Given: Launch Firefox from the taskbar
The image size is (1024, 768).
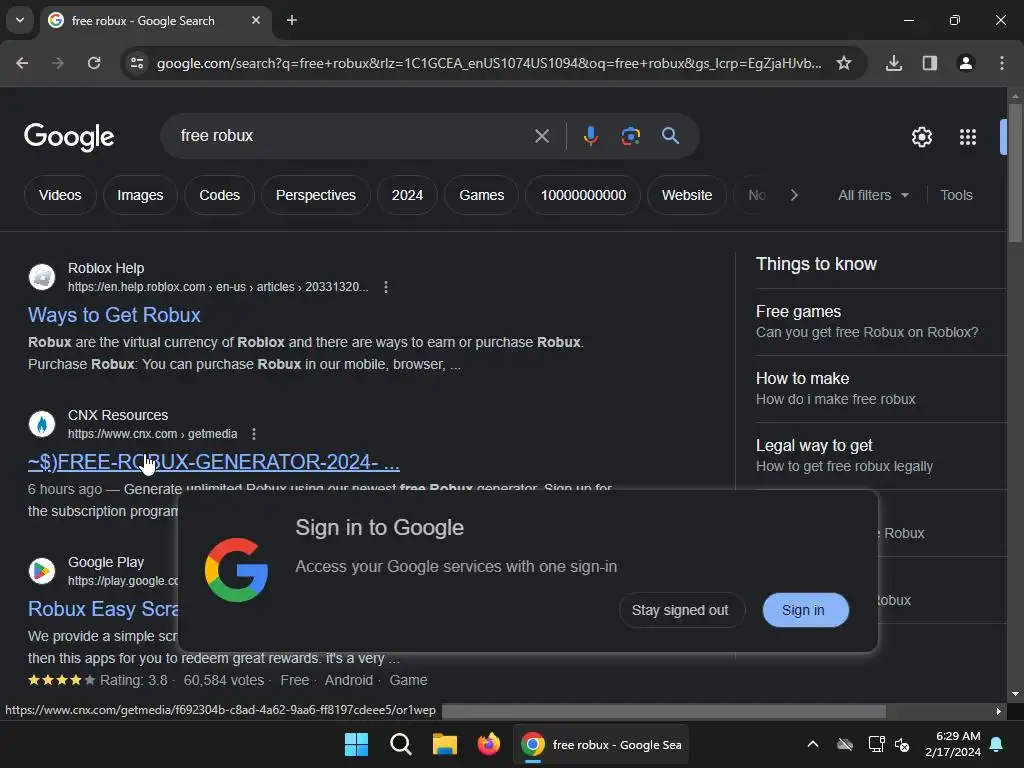Looking at the screenshot, I should [x=488, y=744].
